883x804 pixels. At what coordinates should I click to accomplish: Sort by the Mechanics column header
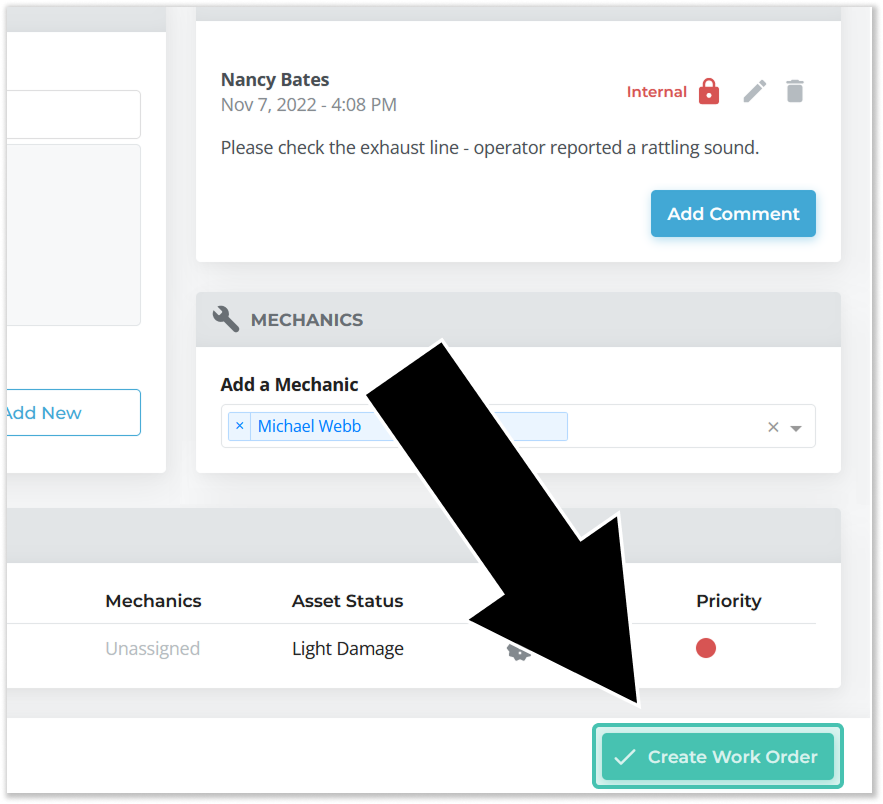pos(153,601)
